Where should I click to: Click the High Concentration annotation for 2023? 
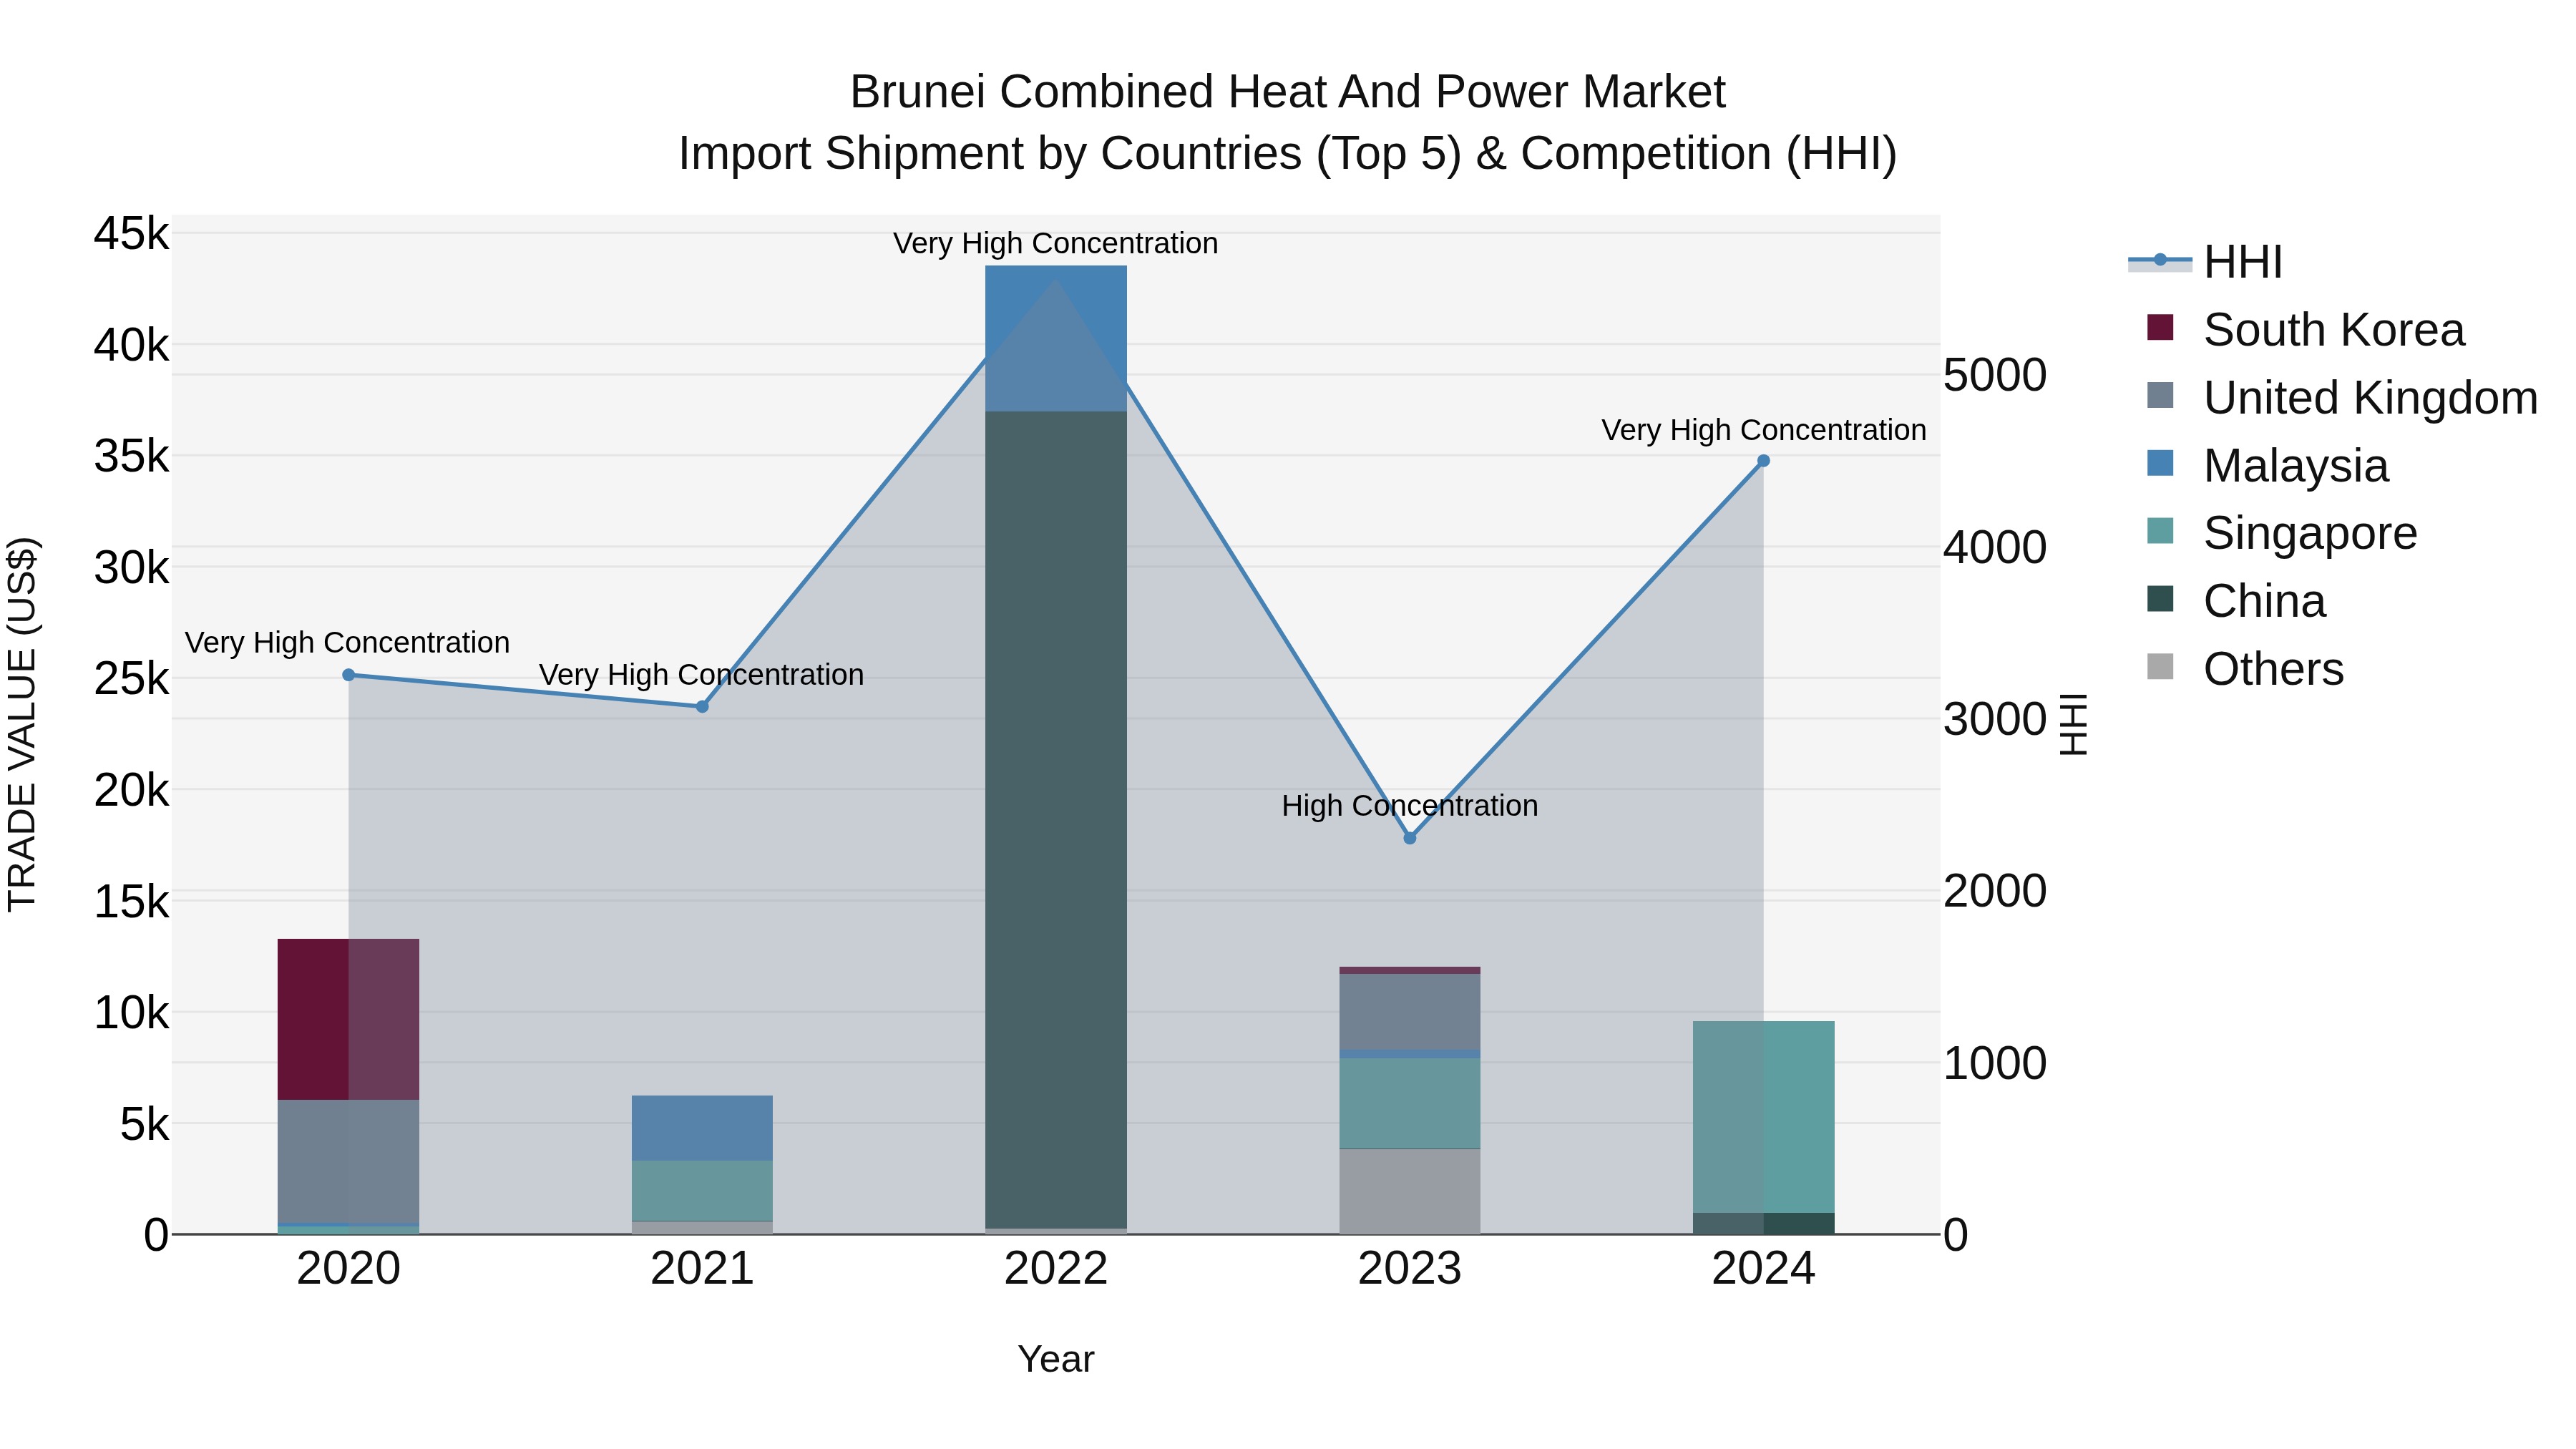coord(1410,806)
